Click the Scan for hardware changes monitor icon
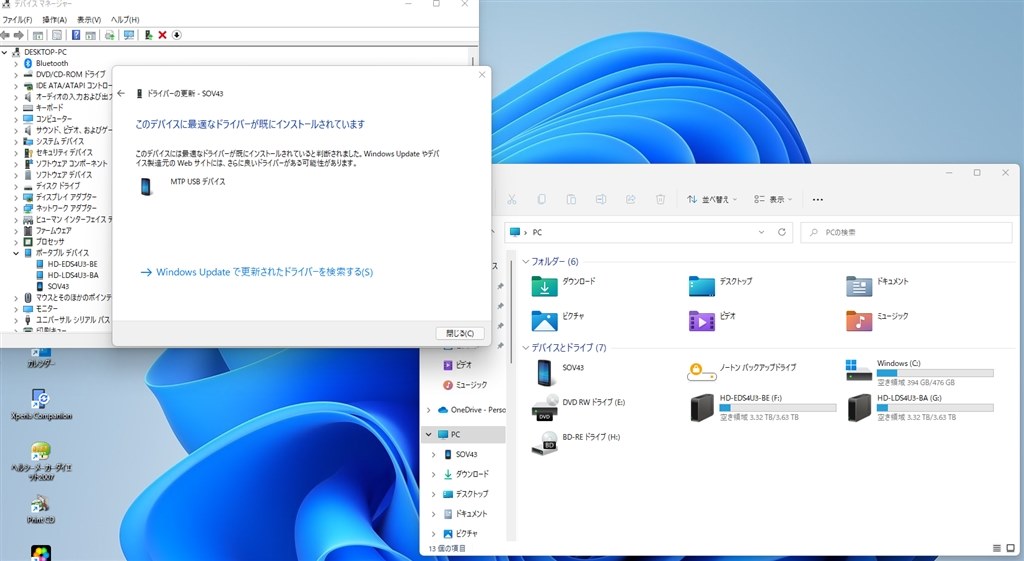 click(129, 35)
